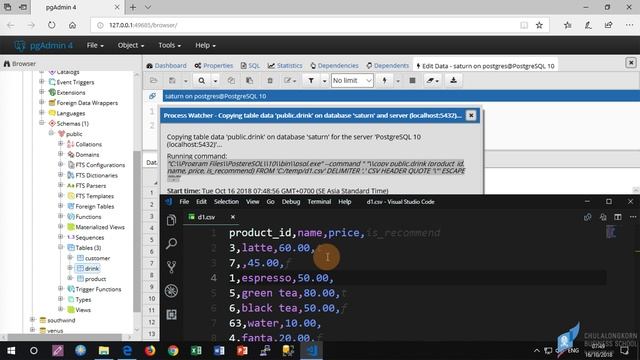Click the Paste rows icon in pgAdmin toolbar

pos(249,80)
